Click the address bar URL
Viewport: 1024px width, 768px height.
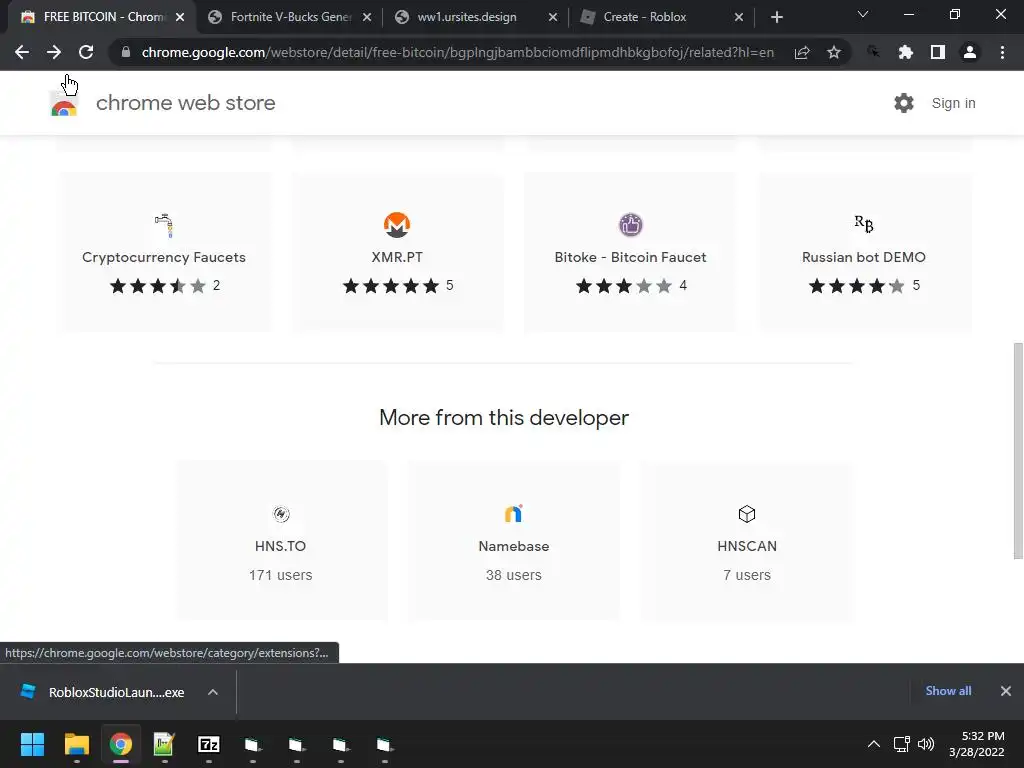(457, 52)
